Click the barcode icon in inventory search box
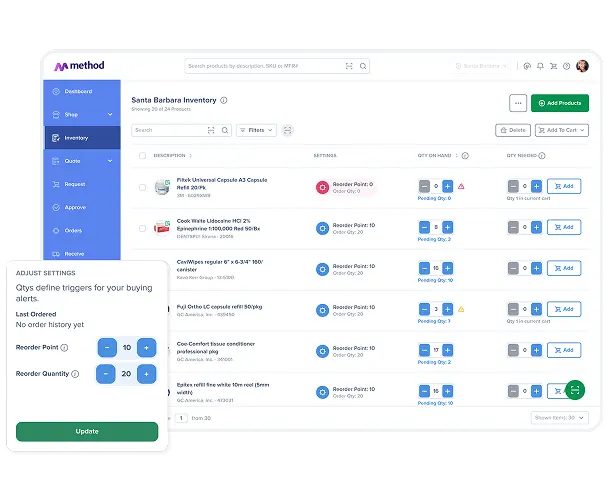This screenshot has height=500, width=608. click(x=211, y=130)
